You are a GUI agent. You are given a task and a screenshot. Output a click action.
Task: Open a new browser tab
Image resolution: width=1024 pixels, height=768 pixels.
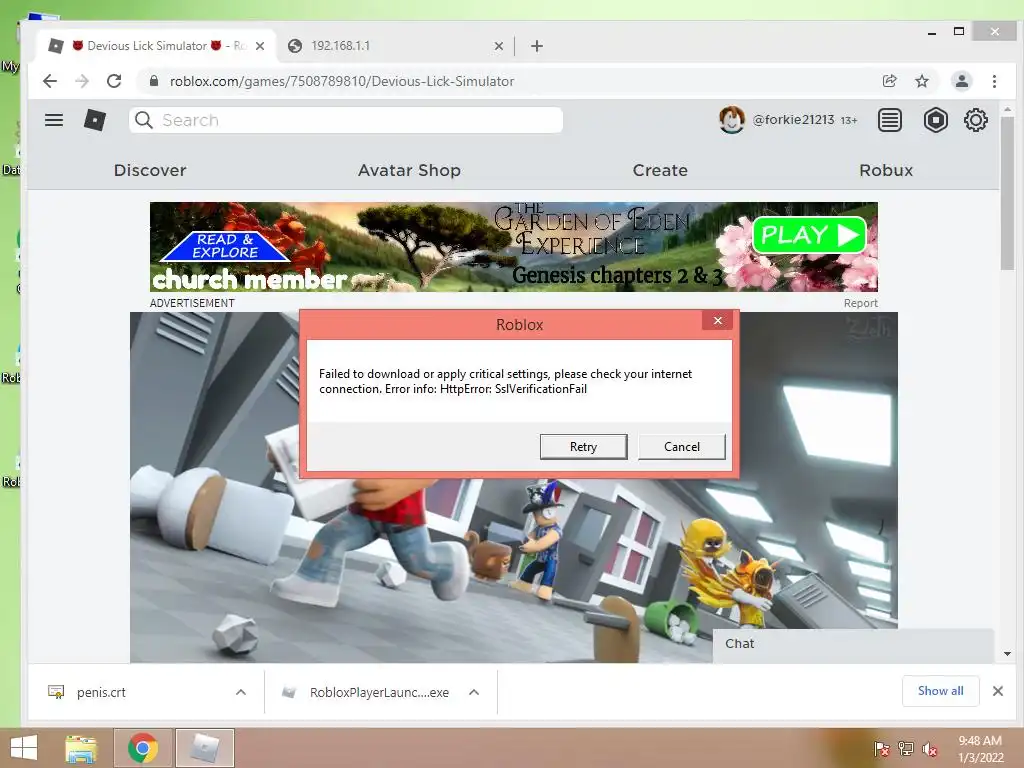(x=537, y=46)
